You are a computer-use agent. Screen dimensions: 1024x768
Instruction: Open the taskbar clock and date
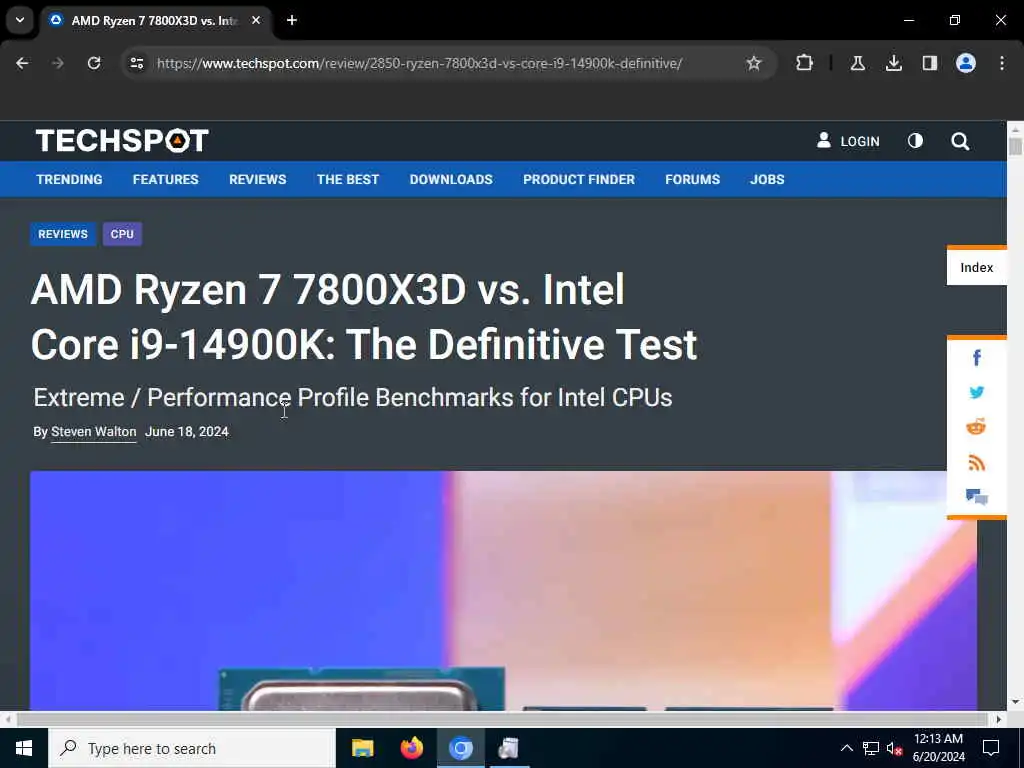pyautogui.click(x=938, y=748)
